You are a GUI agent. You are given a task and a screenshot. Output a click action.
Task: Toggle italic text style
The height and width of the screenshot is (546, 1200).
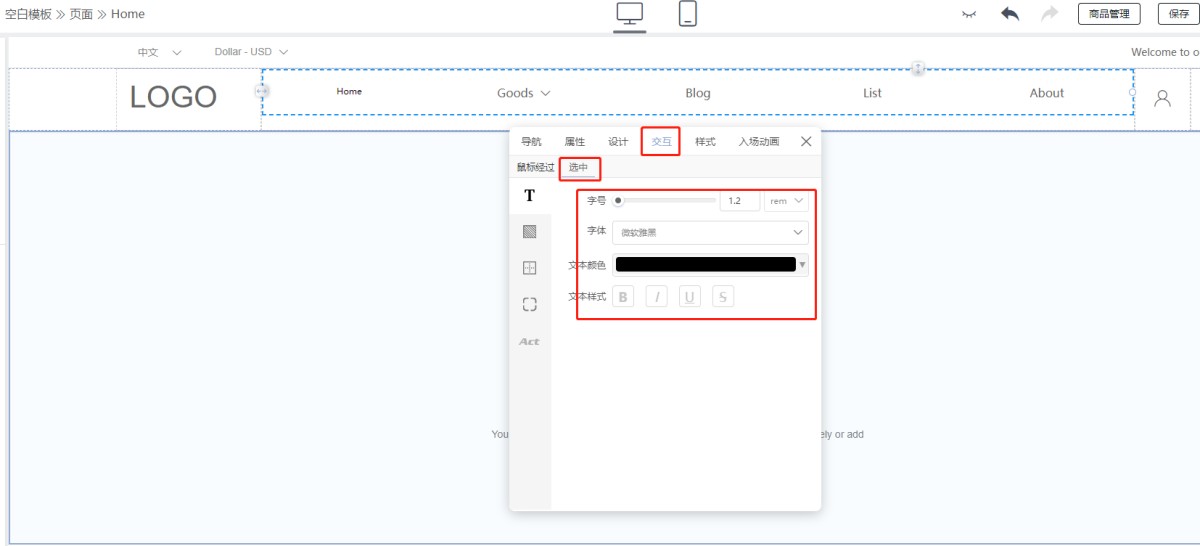(656, 297)
